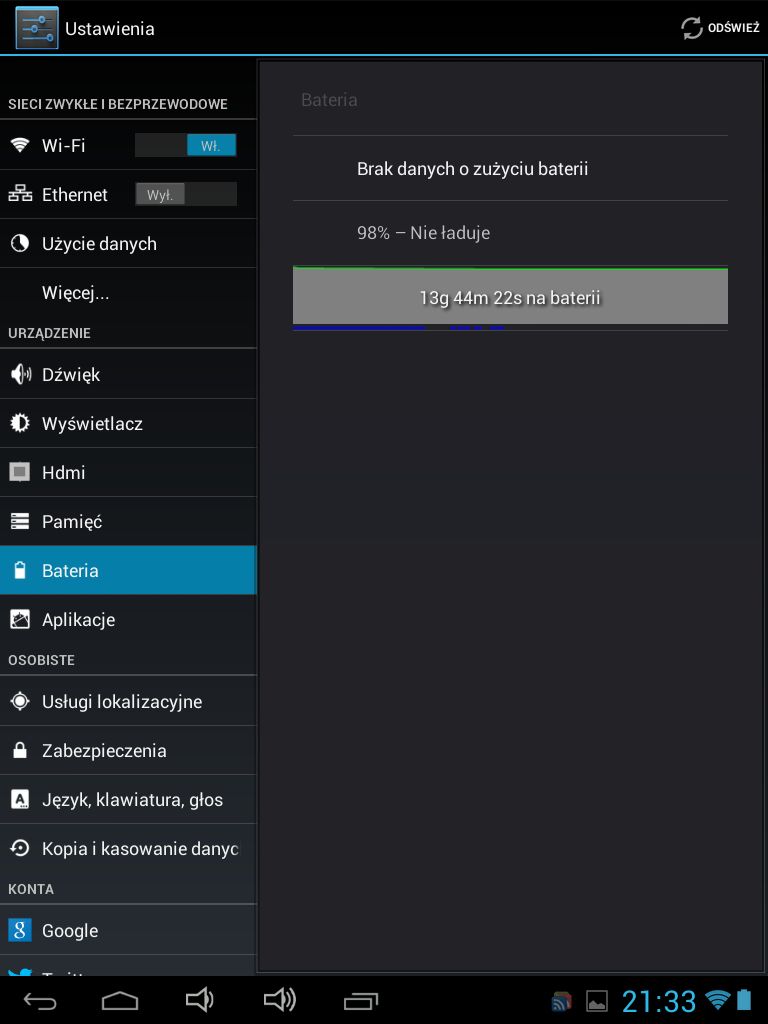Tap the refresh arrows icon labeled Odśwież
Viewport: 768px width, 1024px height.
692,28
